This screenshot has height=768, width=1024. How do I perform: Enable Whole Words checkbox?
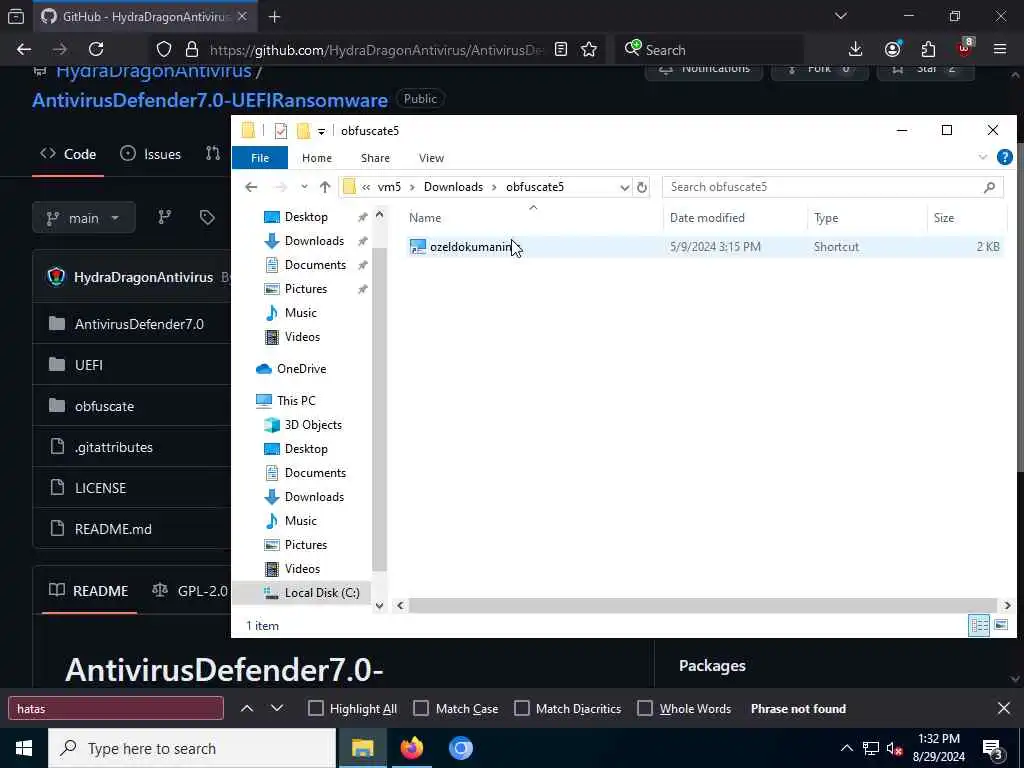(645, 709)
